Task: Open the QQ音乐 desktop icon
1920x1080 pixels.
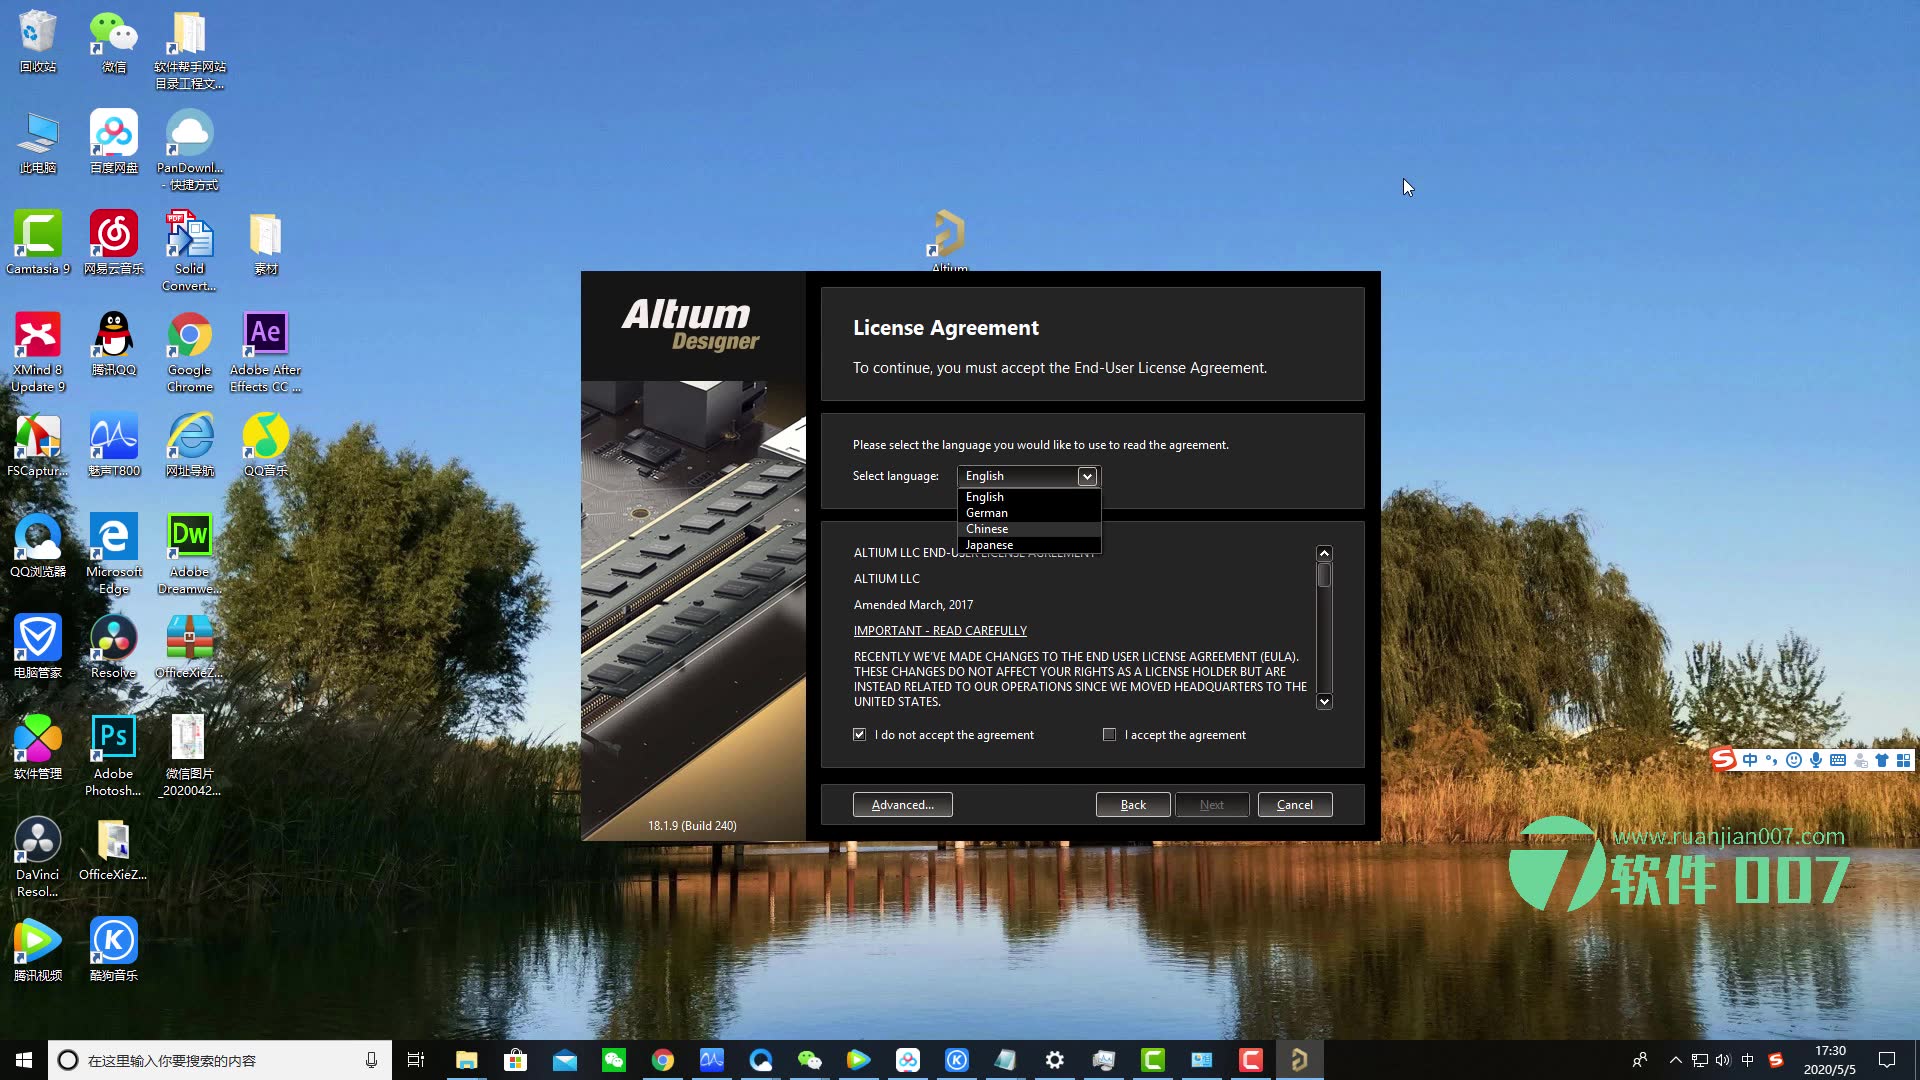Action: [266, 445]
